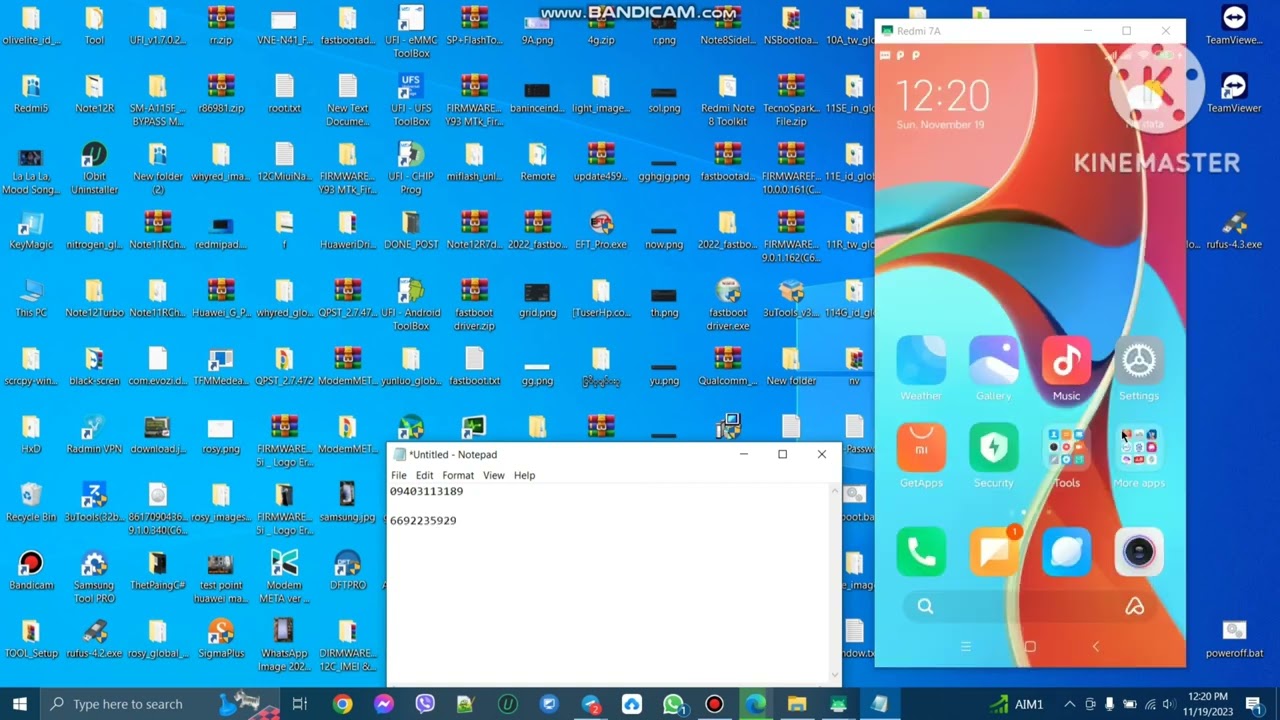The height and width of the screenshot is (720, 1280).
Task: Open WhatsApp from the taskbar
Action: click(673, 704)
